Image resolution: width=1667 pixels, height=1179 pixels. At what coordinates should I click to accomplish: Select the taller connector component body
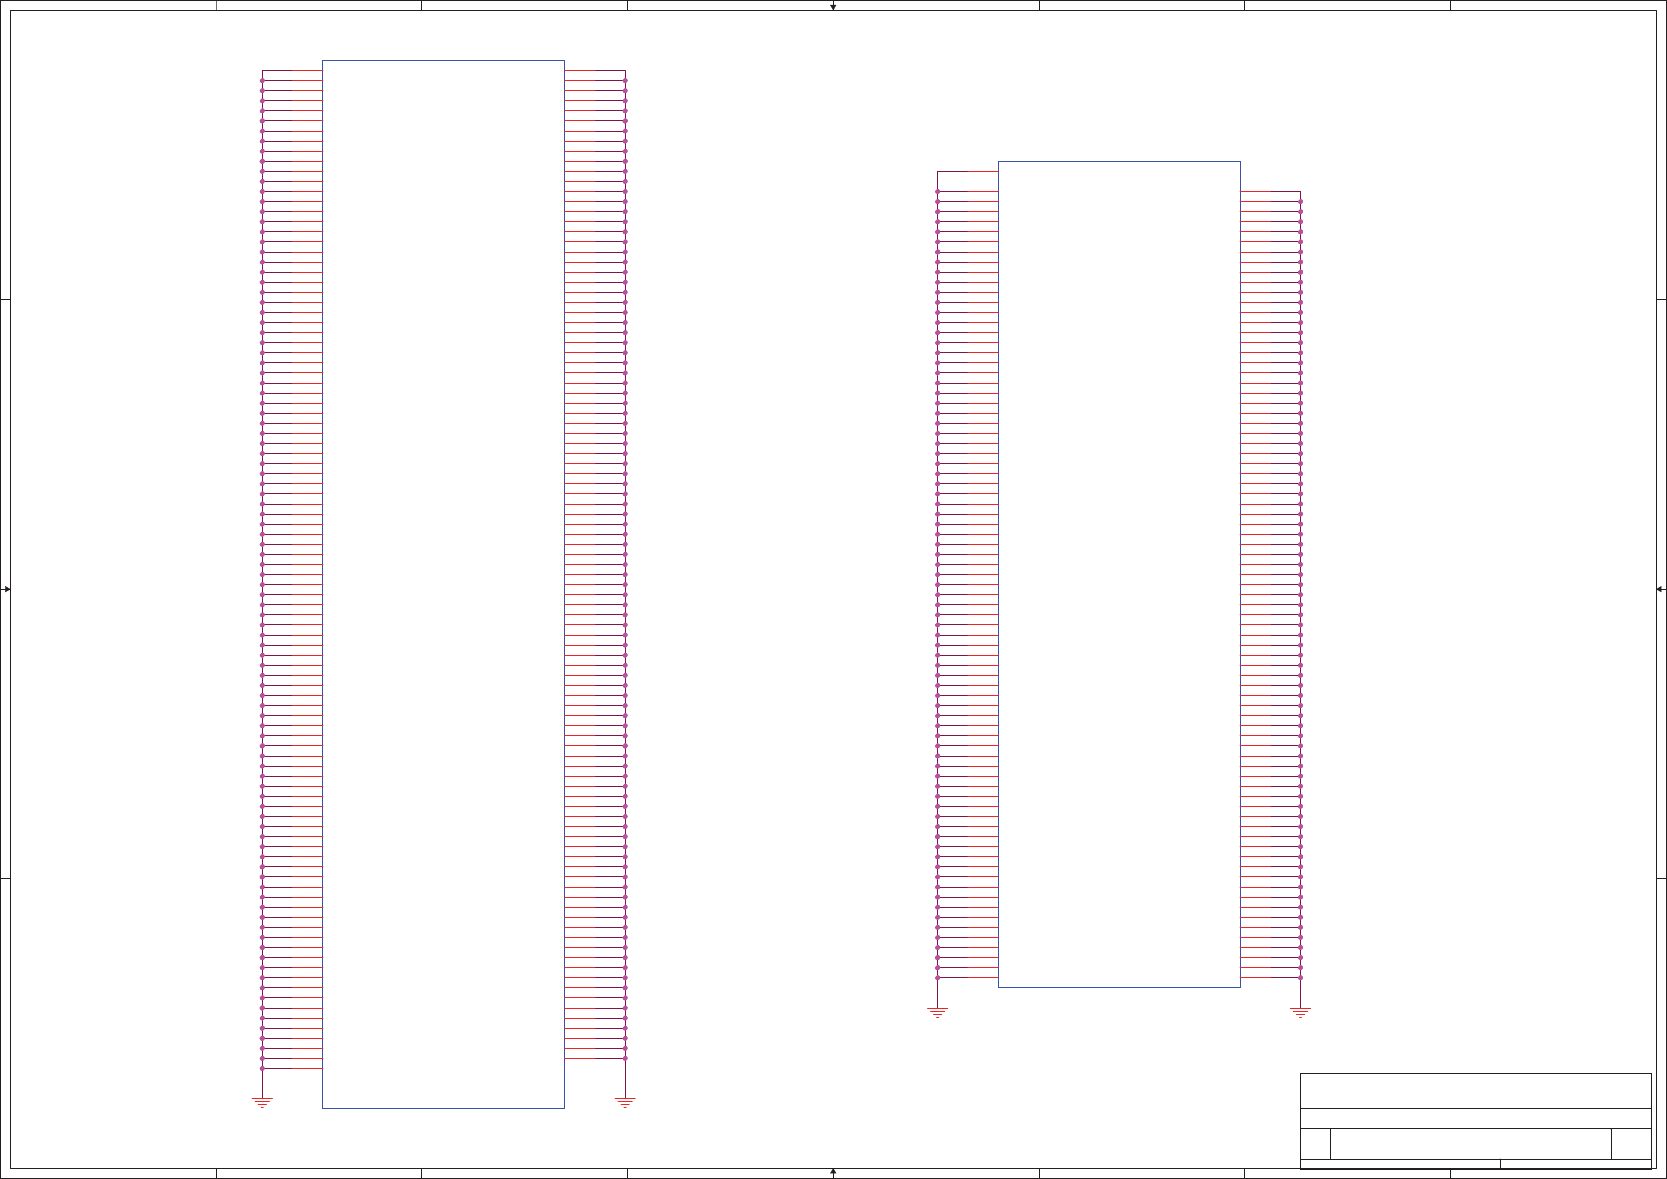(x=443, y=584)
